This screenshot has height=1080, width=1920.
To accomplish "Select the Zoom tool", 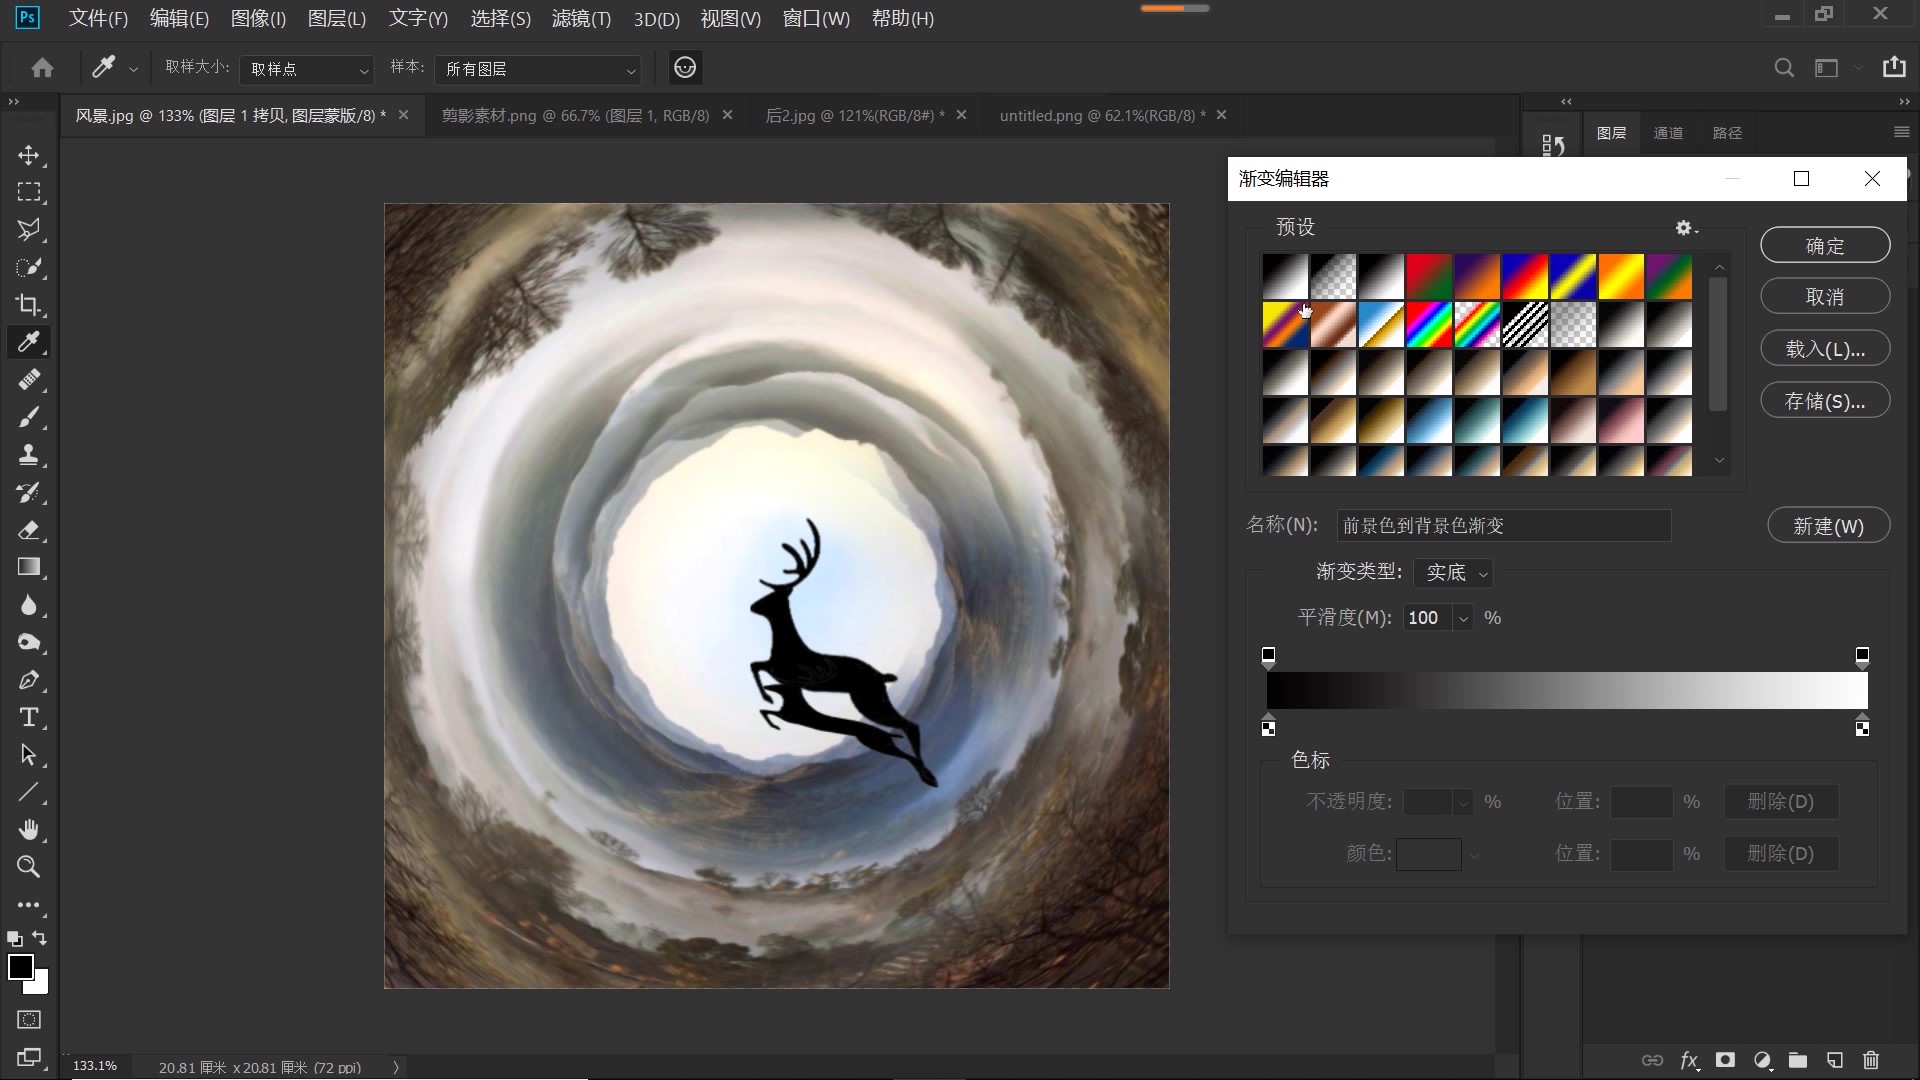I will point(28,867).
